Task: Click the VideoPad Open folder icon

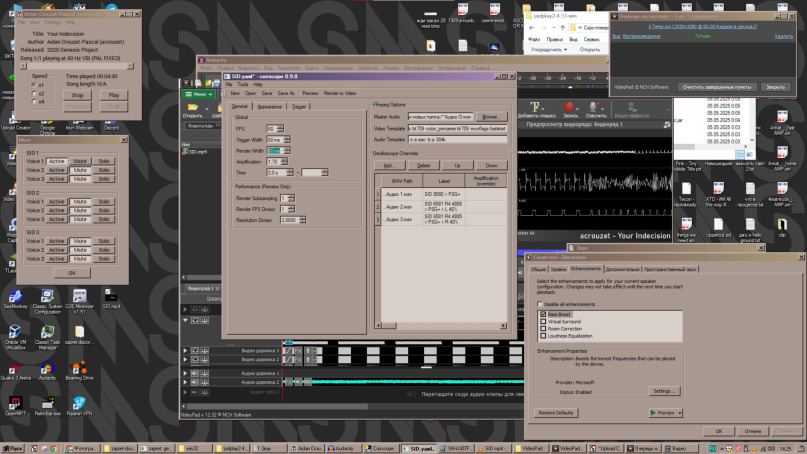Action: point(192,108)
